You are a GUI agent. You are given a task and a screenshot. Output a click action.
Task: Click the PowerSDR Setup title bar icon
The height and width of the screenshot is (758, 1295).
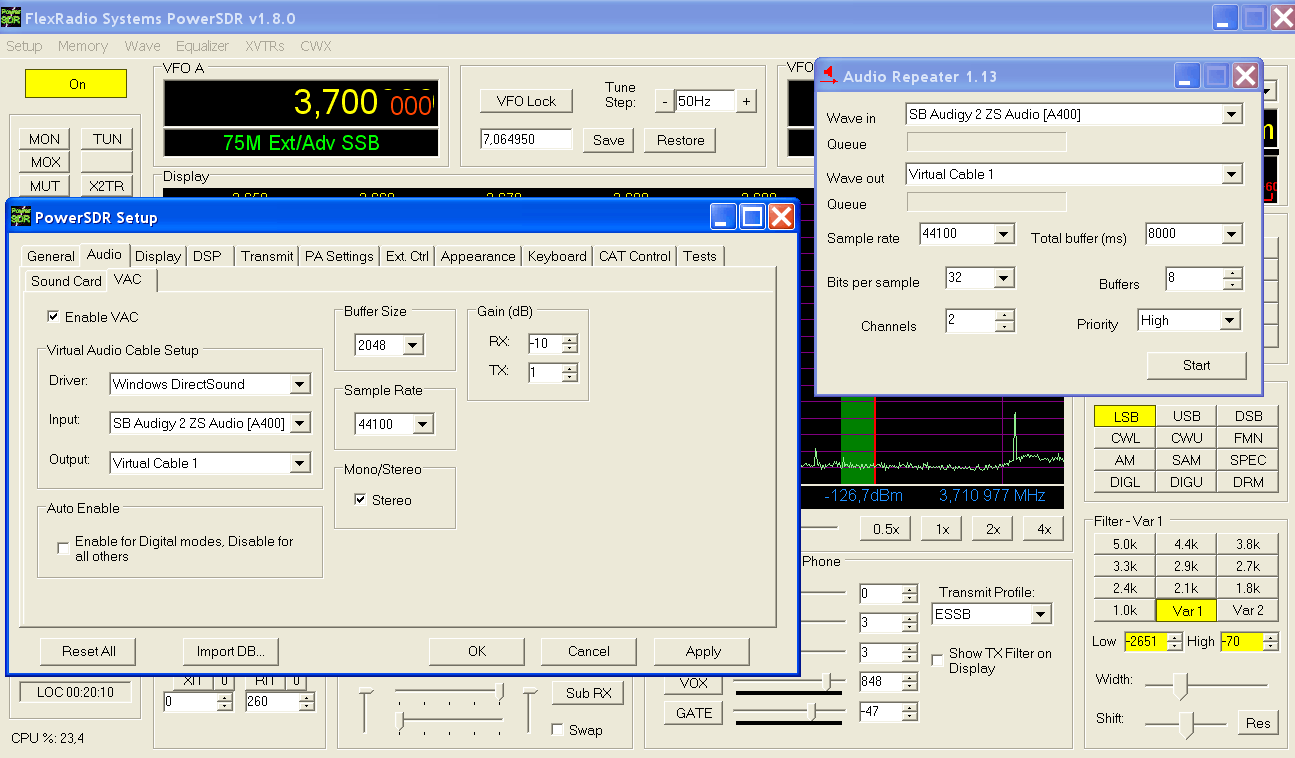pyautogui.click(x=20, y=216)
